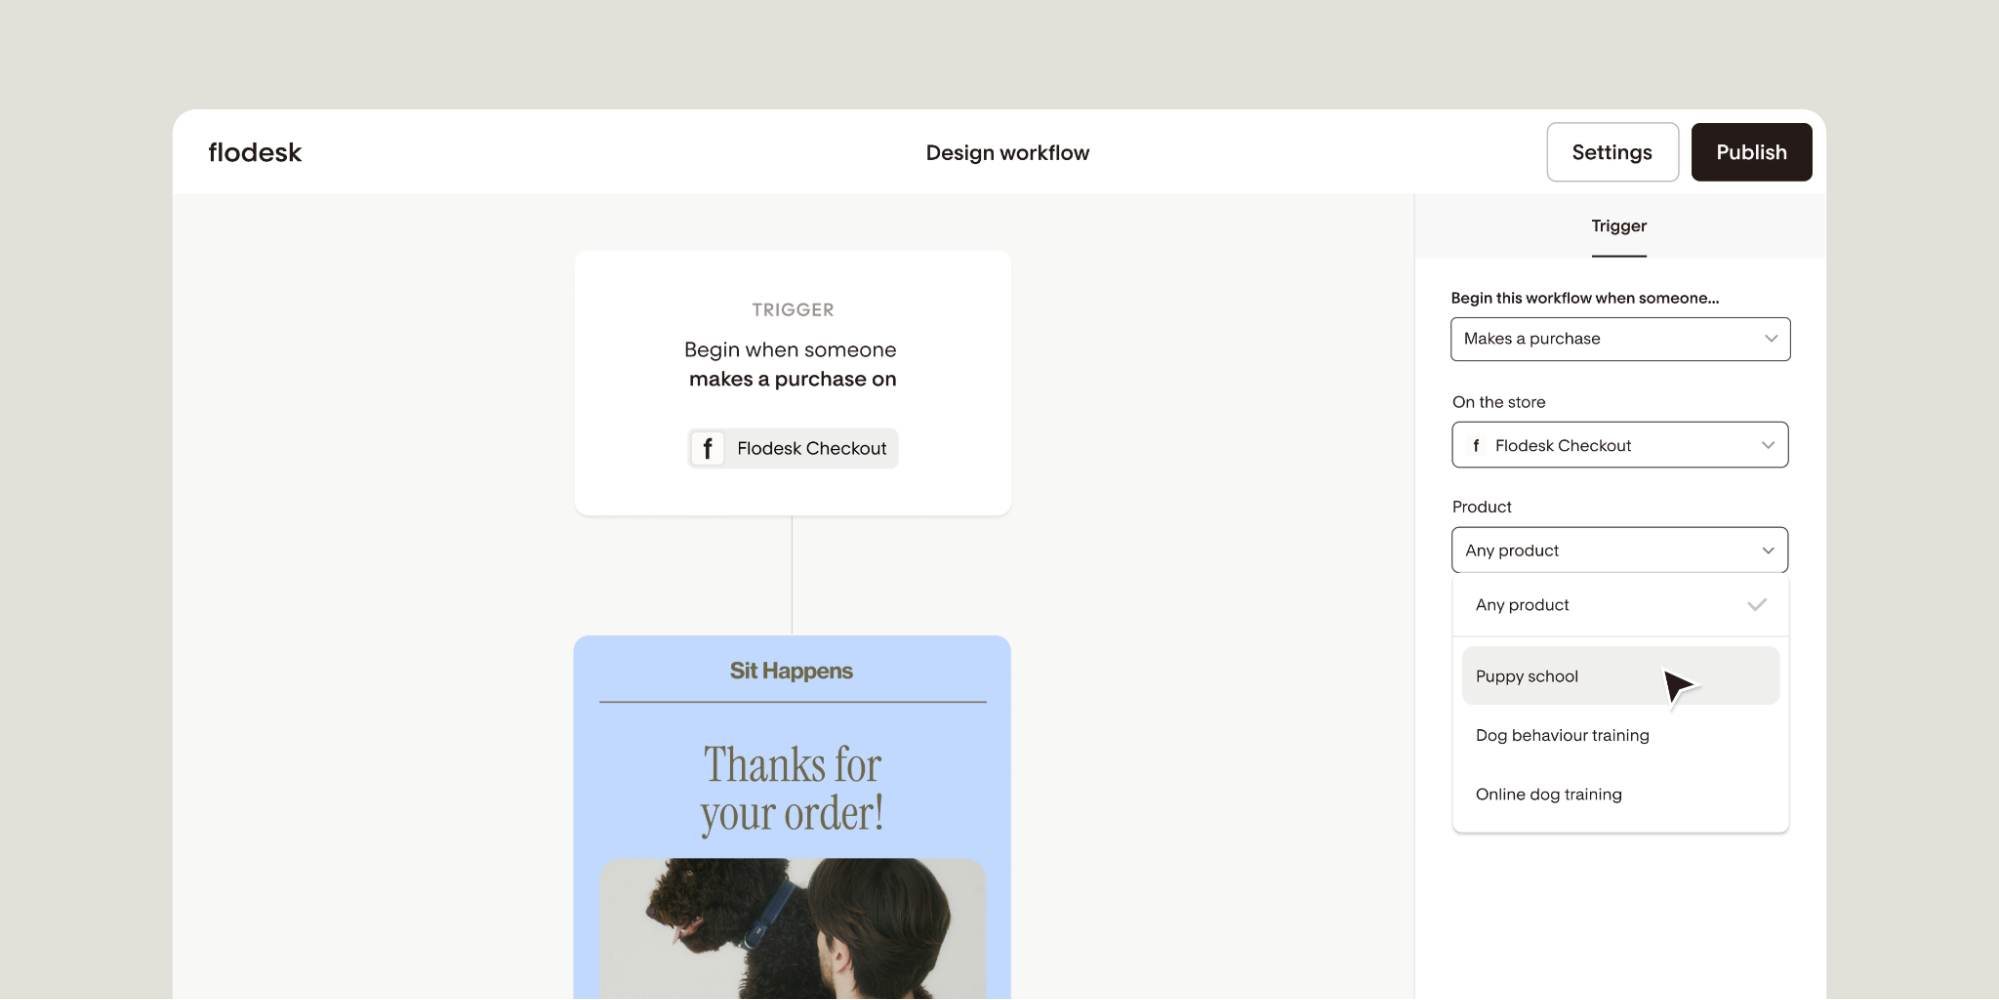Click the 'Product' label
Image resolution: width=1999 pixels, height=1000 pixels.
(1481, 507)
